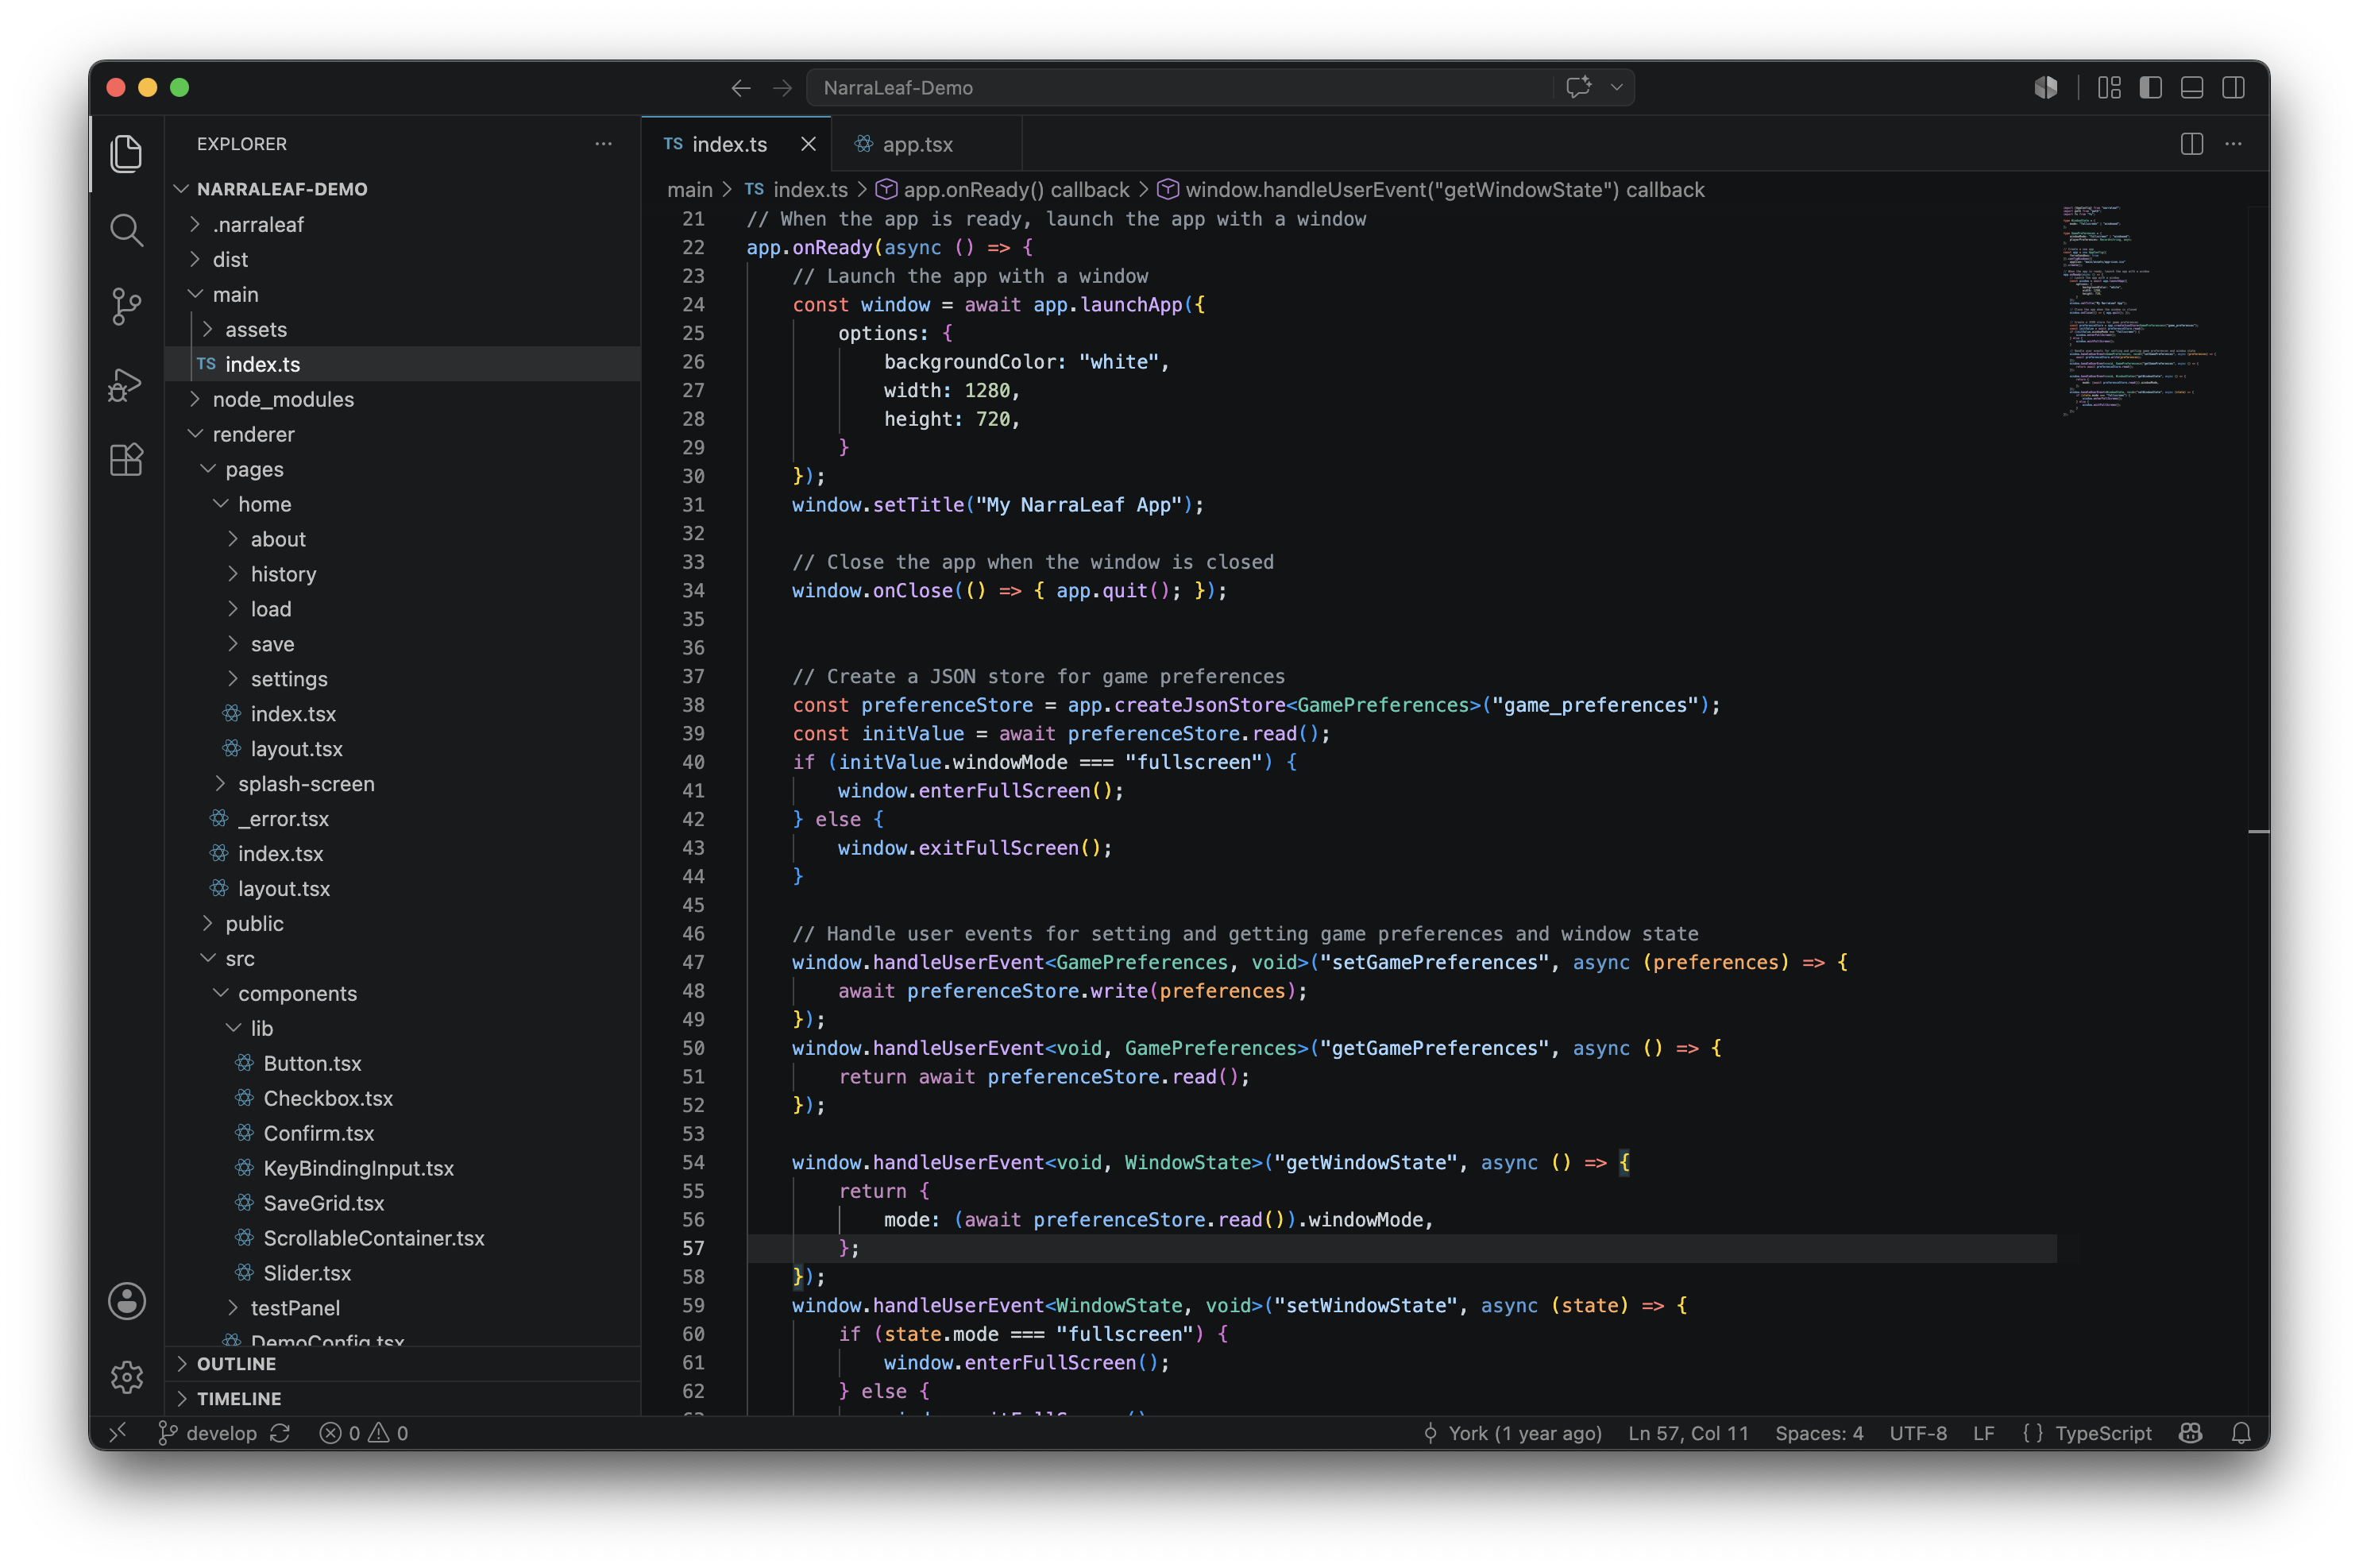Screen dimensions: 2359x1568
Task: Open Copilot status icon in status bar
Action: click(x=2191, y=1433)
